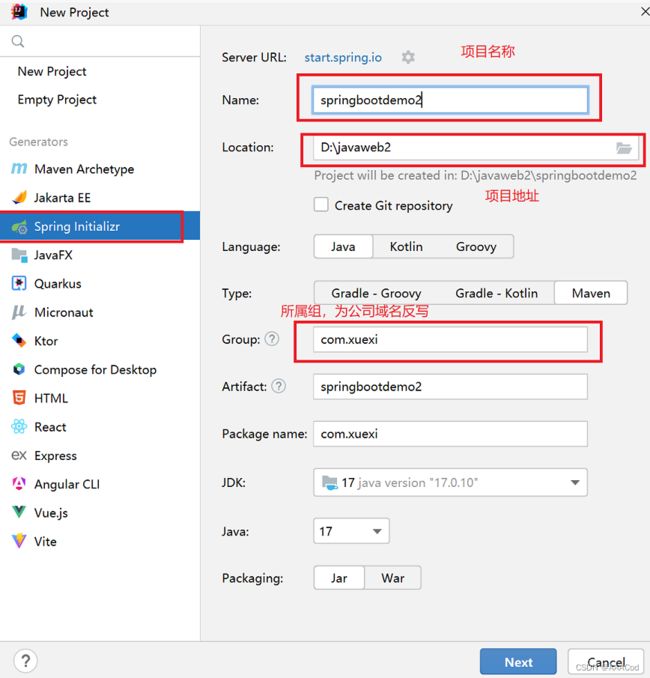Image resolution: width=650 pixels, height=678 pixels.
Task: Click the Express icon
Action: pos(19,455)
